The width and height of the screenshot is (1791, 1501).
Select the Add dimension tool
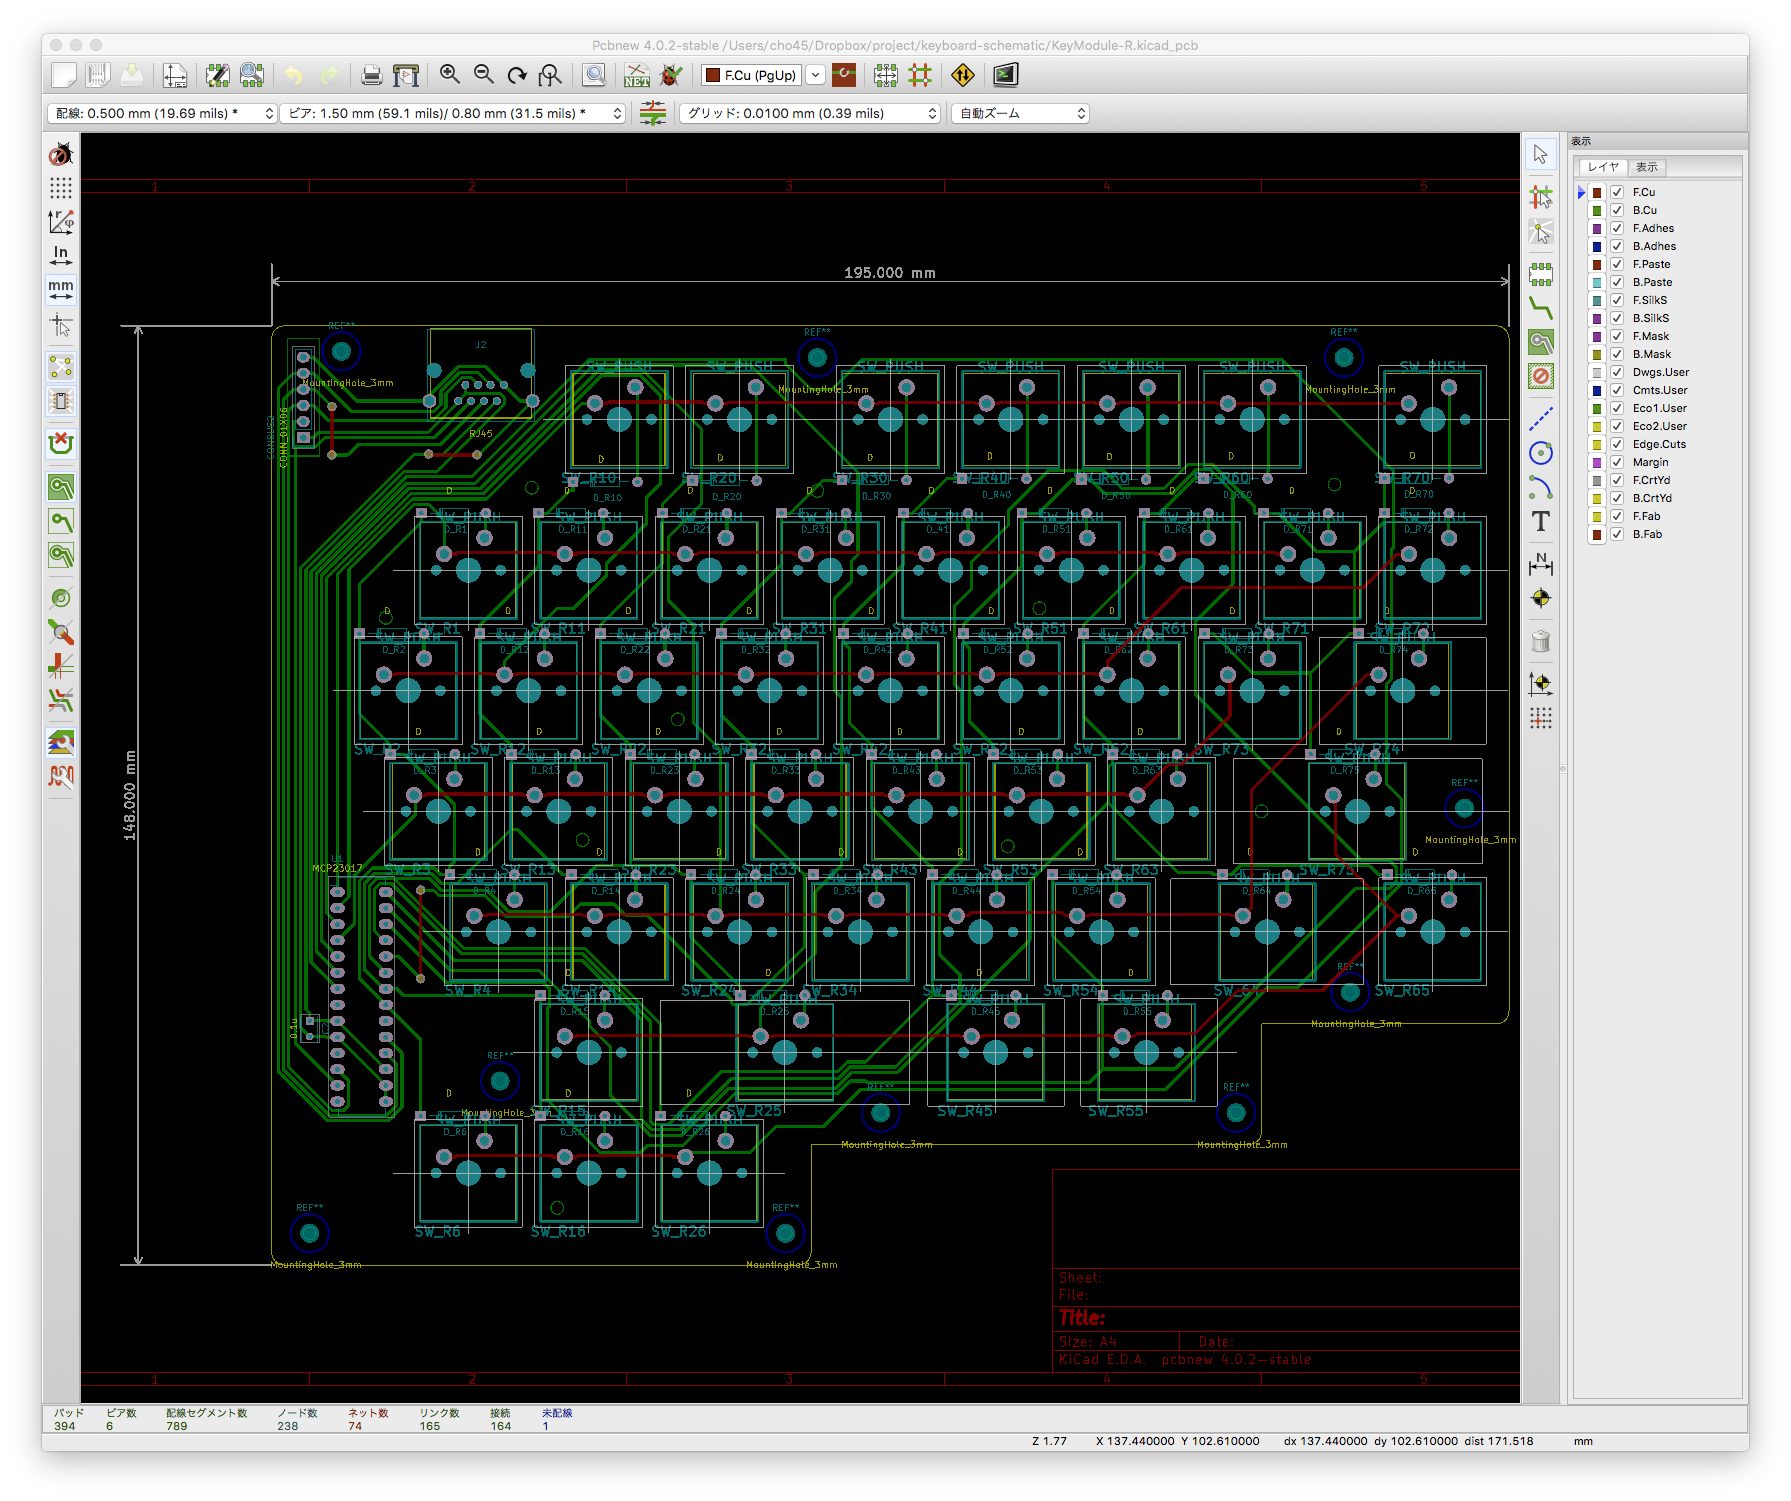pyautogui.click(x=1540, y=565)
